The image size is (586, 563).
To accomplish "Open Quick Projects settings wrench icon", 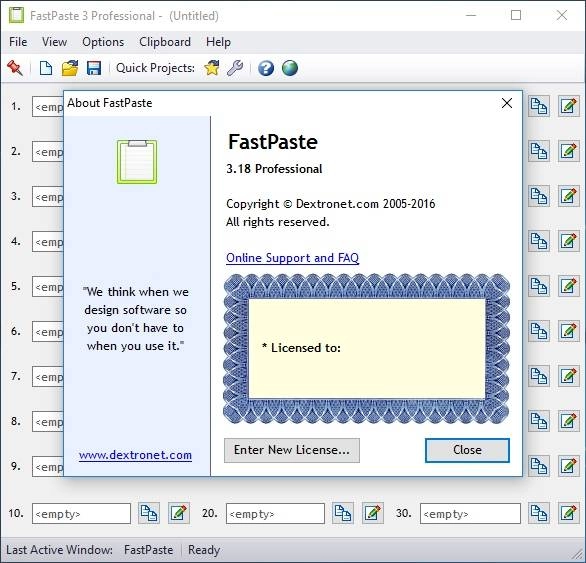I will (x=235, y=68).
